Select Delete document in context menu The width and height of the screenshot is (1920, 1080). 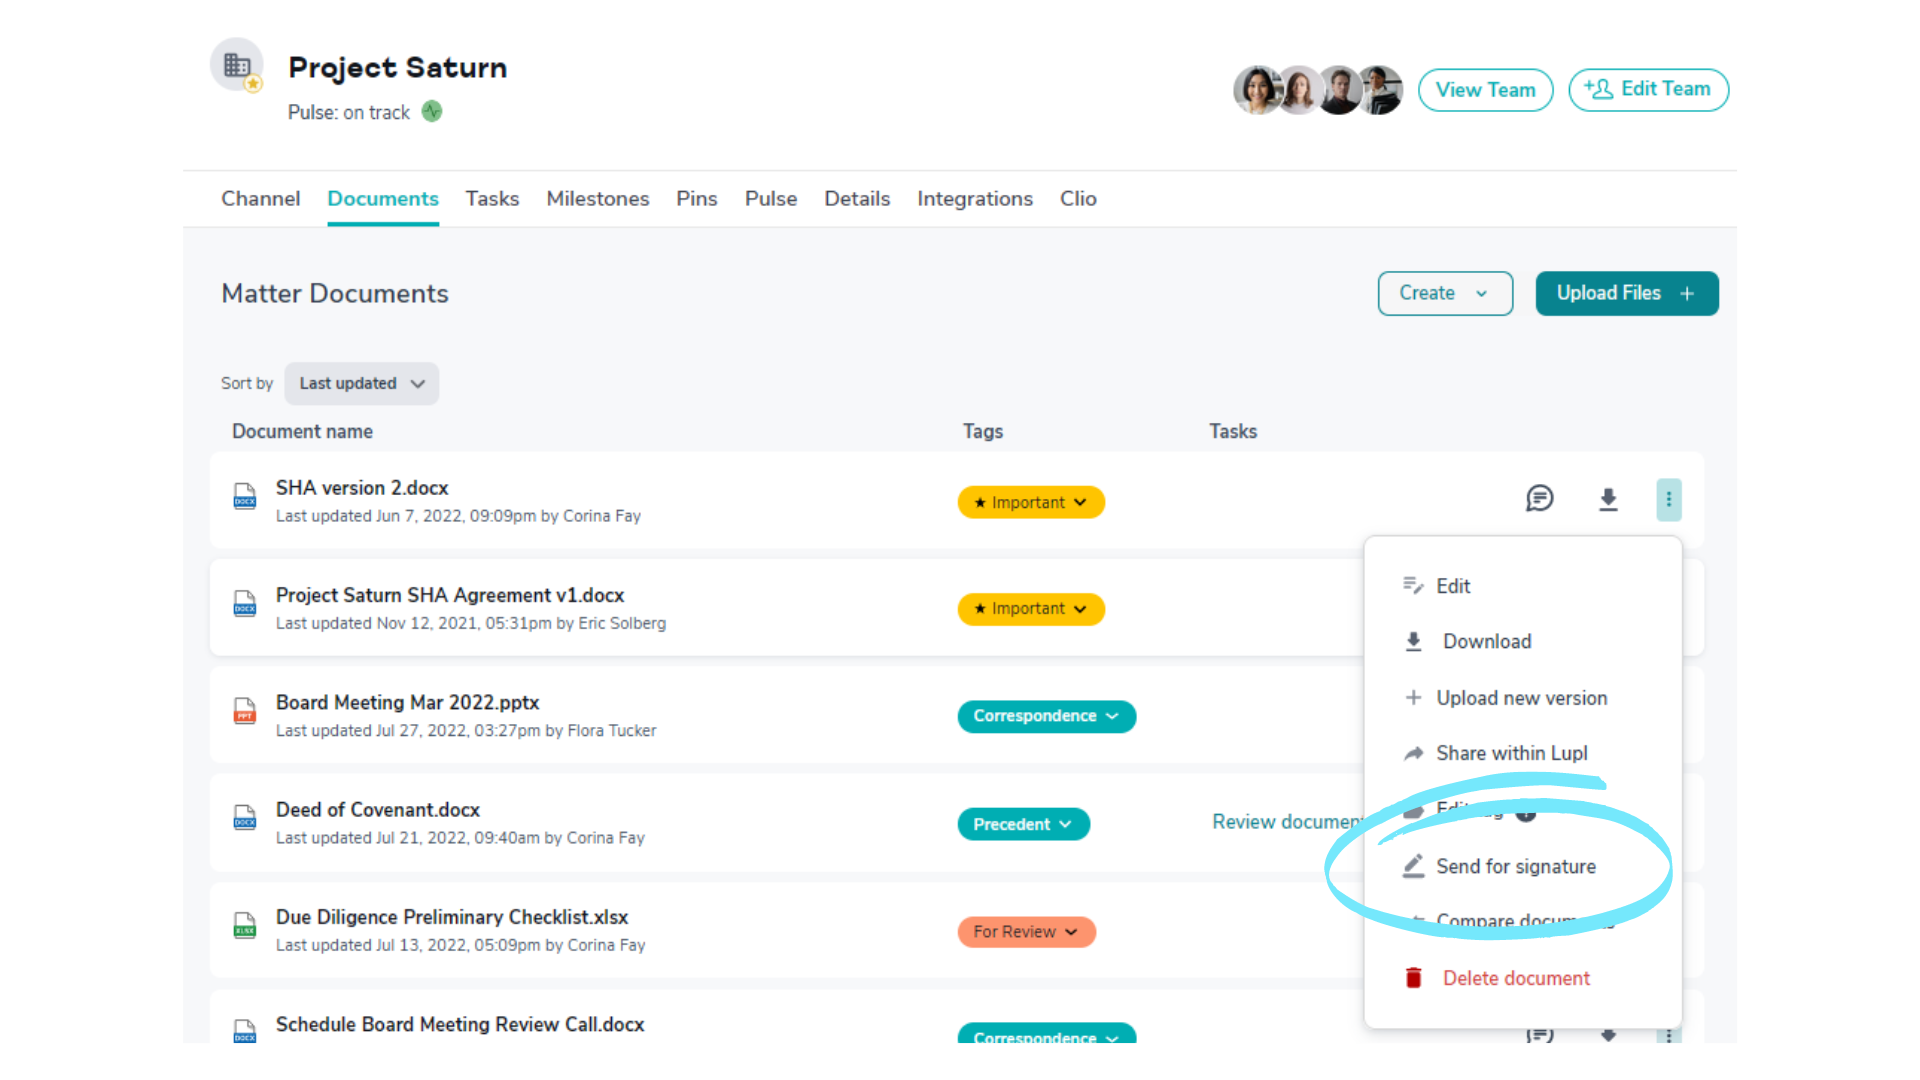1515,978
